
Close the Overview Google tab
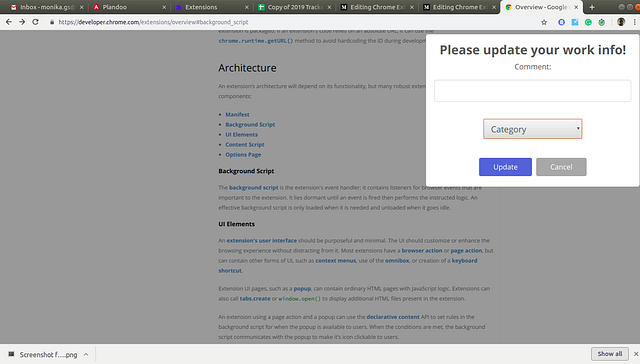[576, 7]
